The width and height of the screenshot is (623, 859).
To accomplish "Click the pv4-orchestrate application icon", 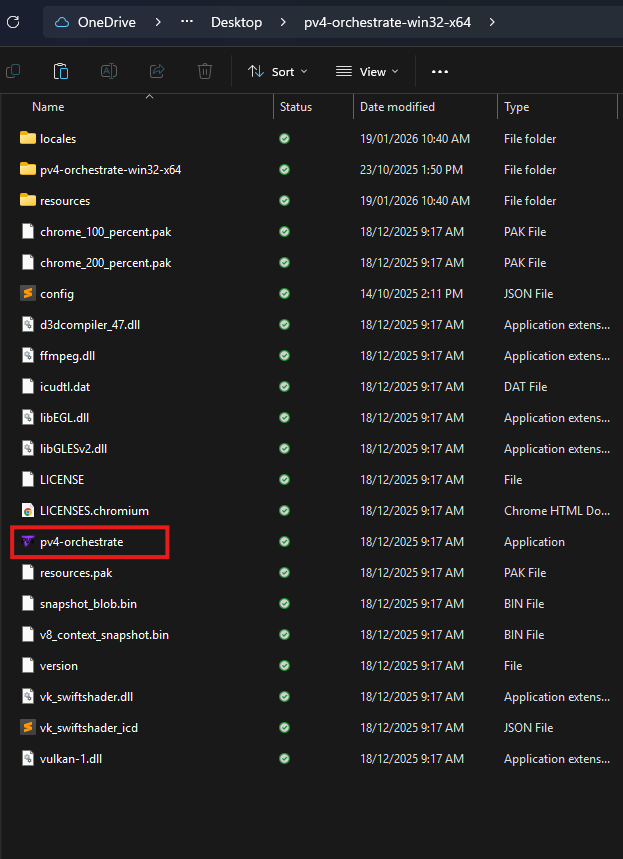I will (x=27, y=542).
